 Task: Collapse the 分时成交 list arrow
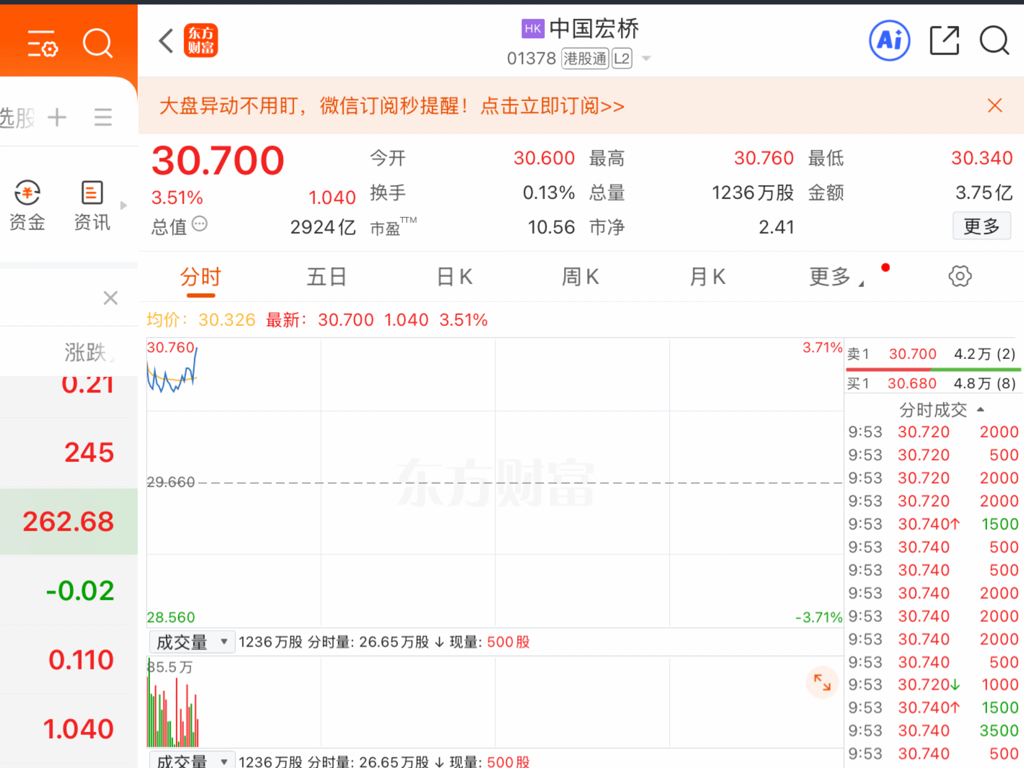coord(980,409)
